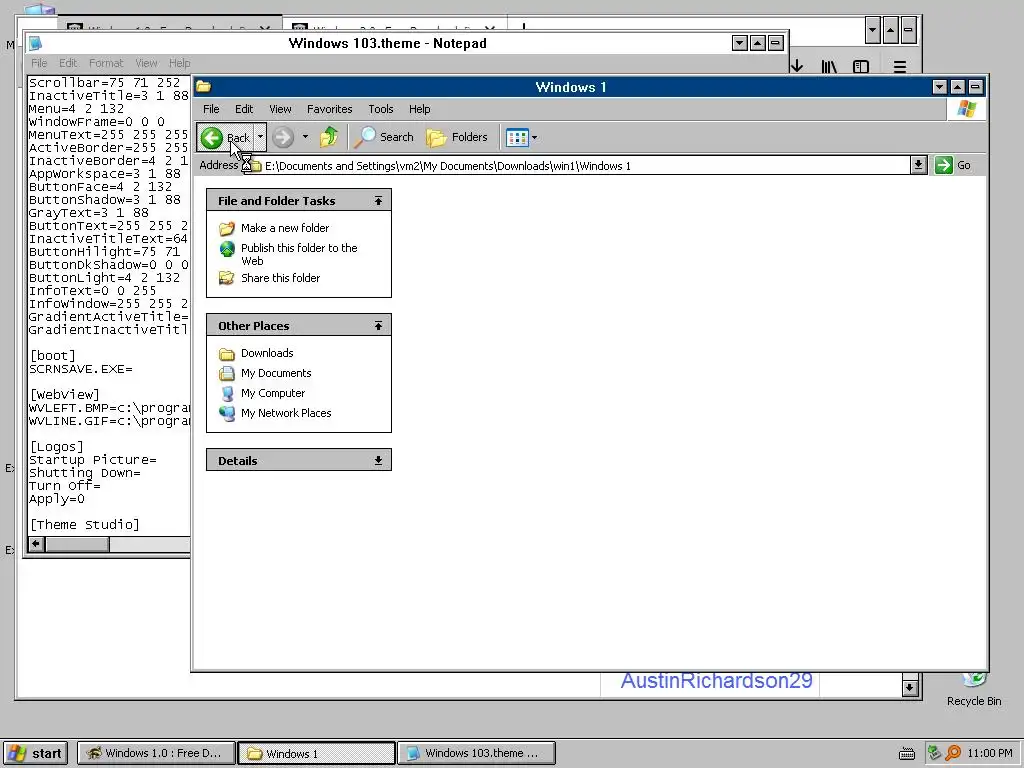Switch to Windows 1.0 : Free D... taskbar button
The image size is (1024, 768).
coord(156,753)
